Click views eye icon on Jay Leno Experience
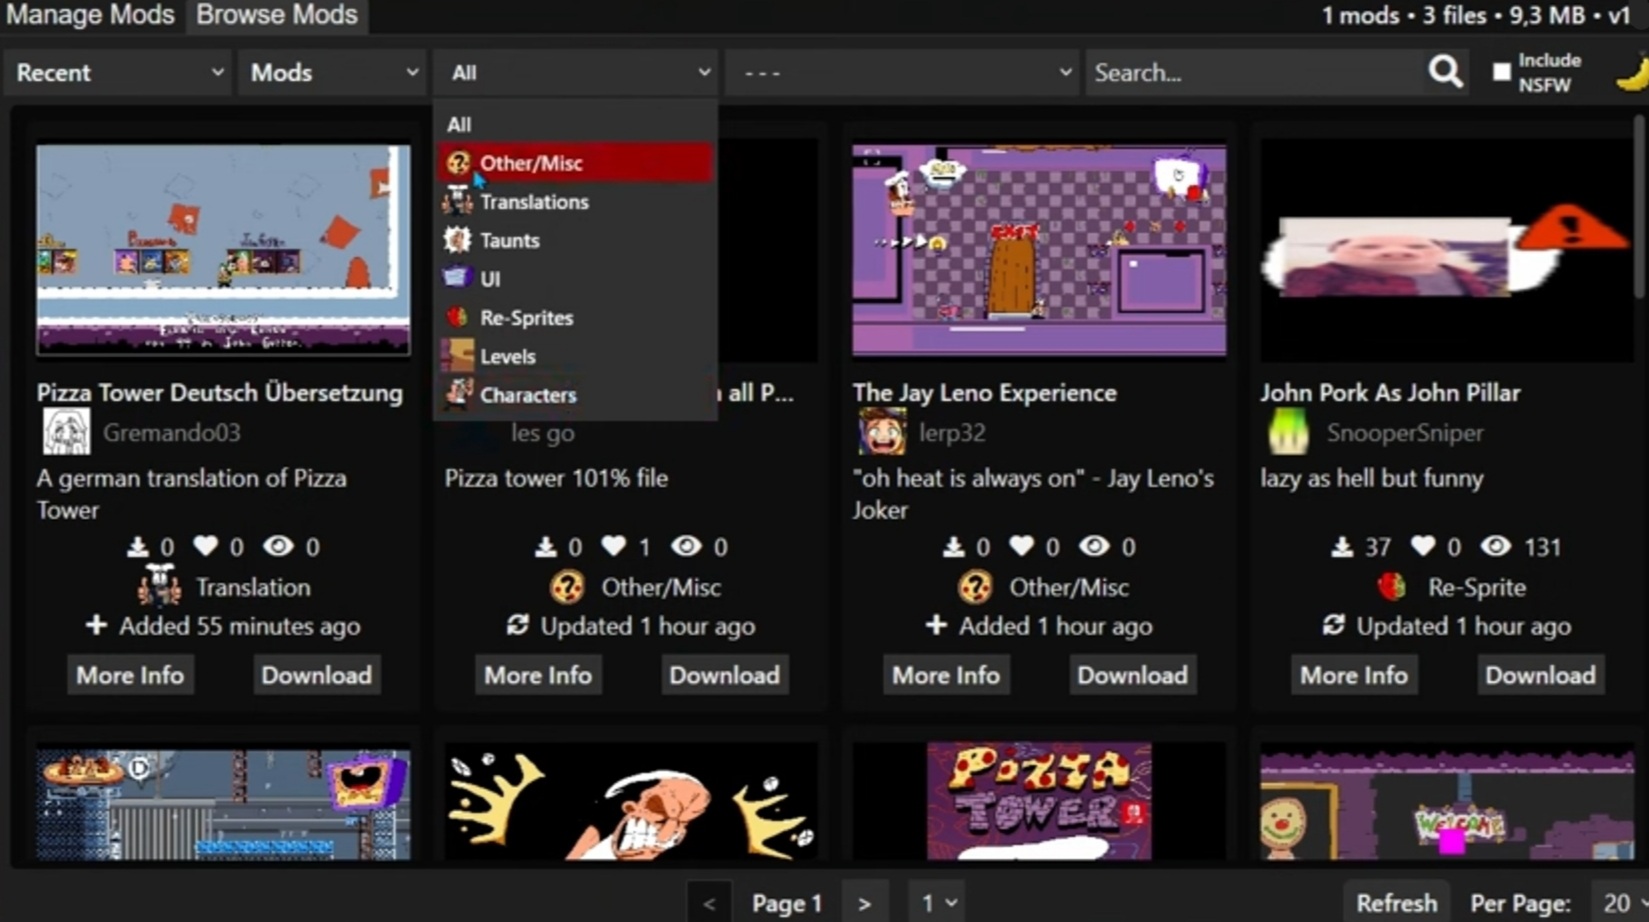This screenshot has width=1649, height=922. 1094,546
